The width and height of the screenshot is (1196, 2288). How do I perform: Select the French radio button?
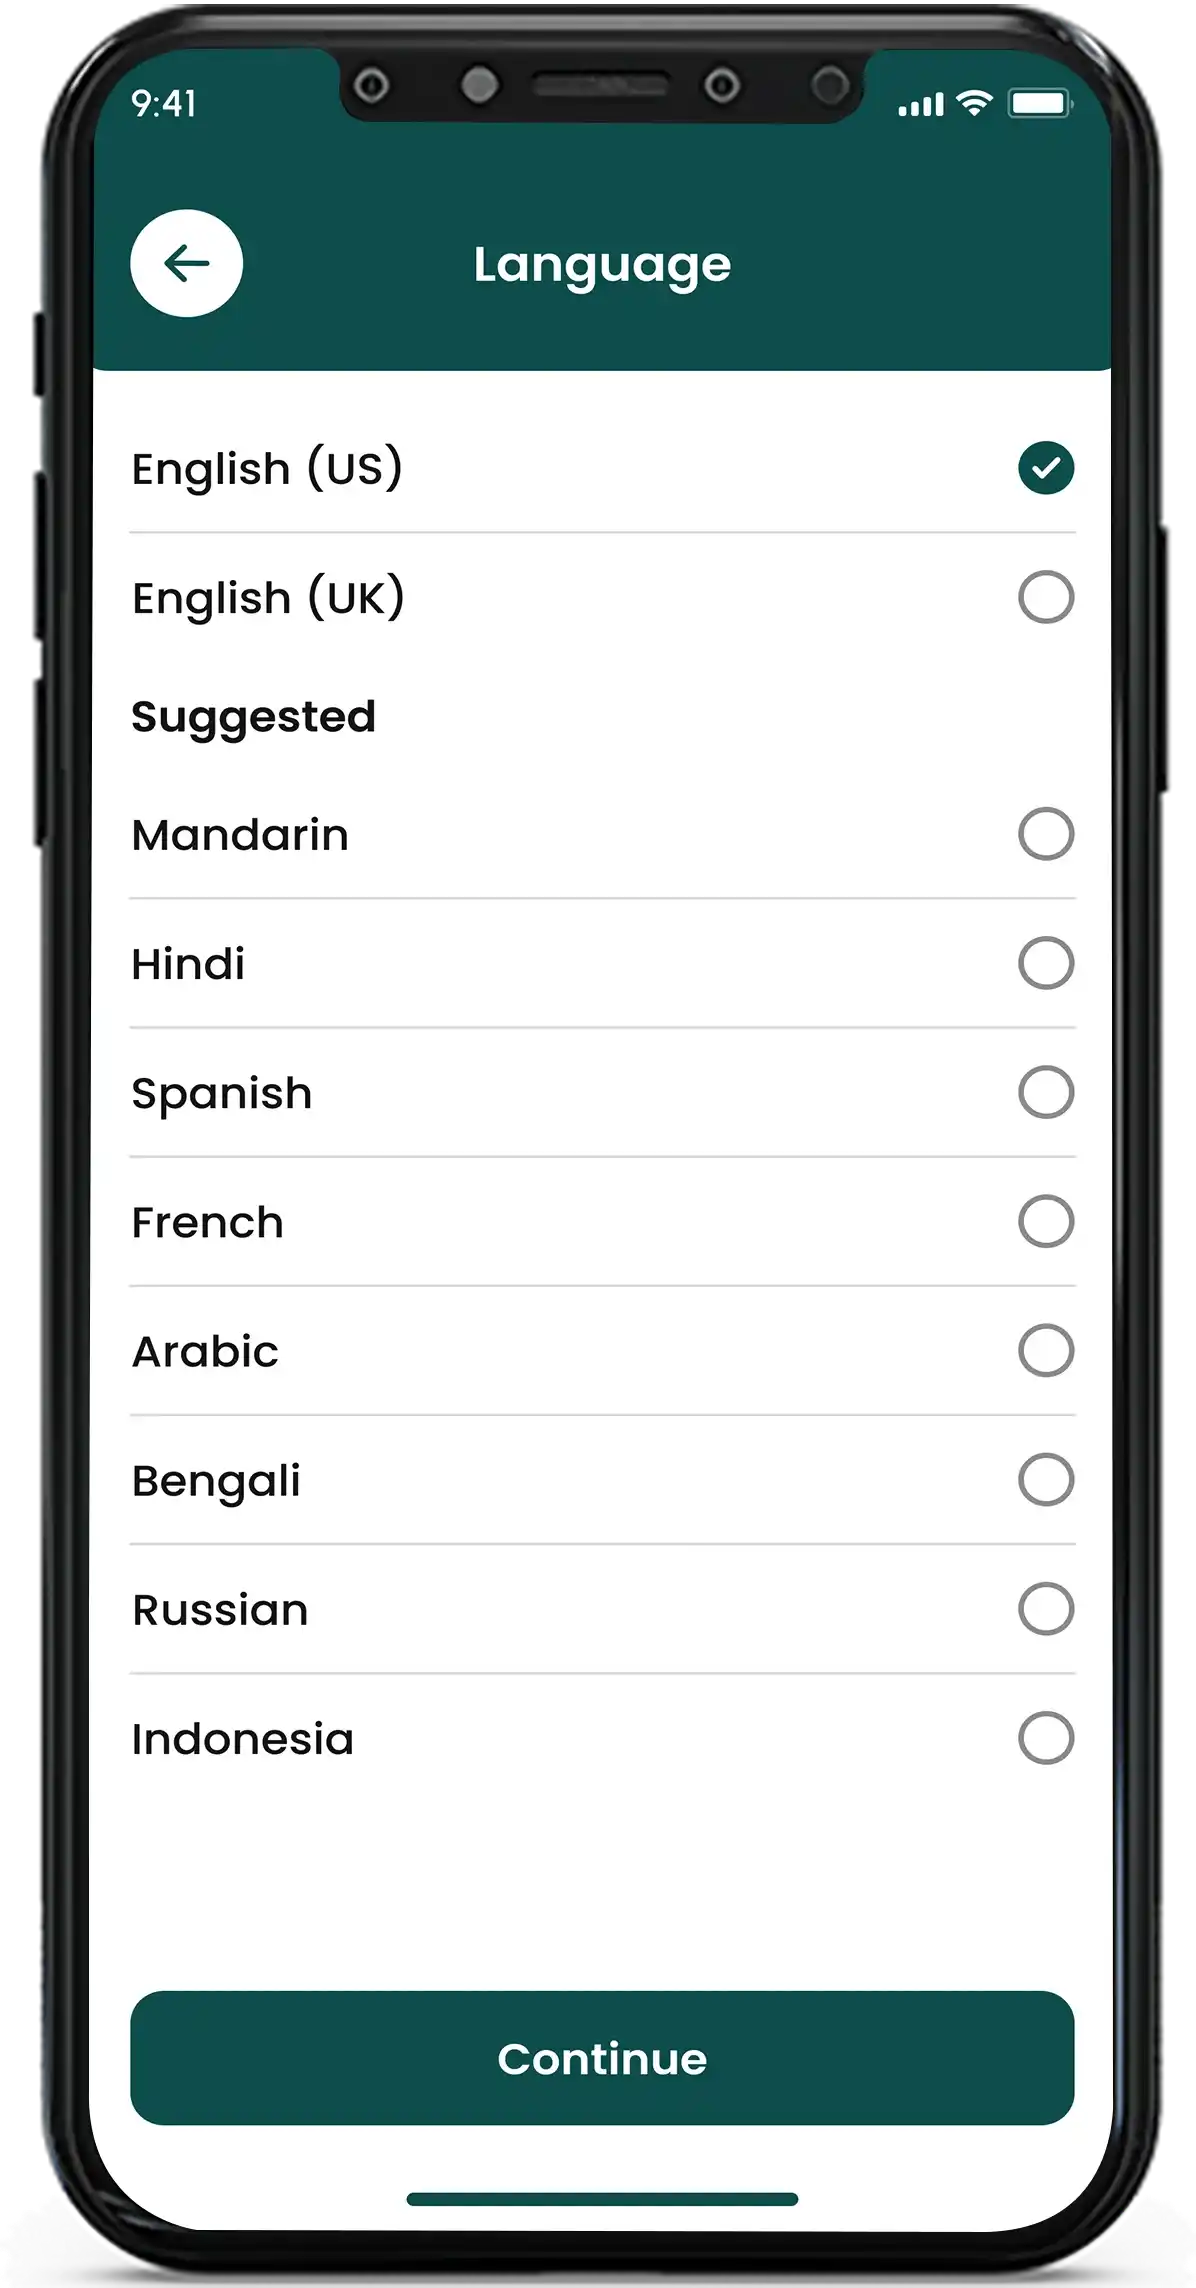(x=1046, y=1221)
